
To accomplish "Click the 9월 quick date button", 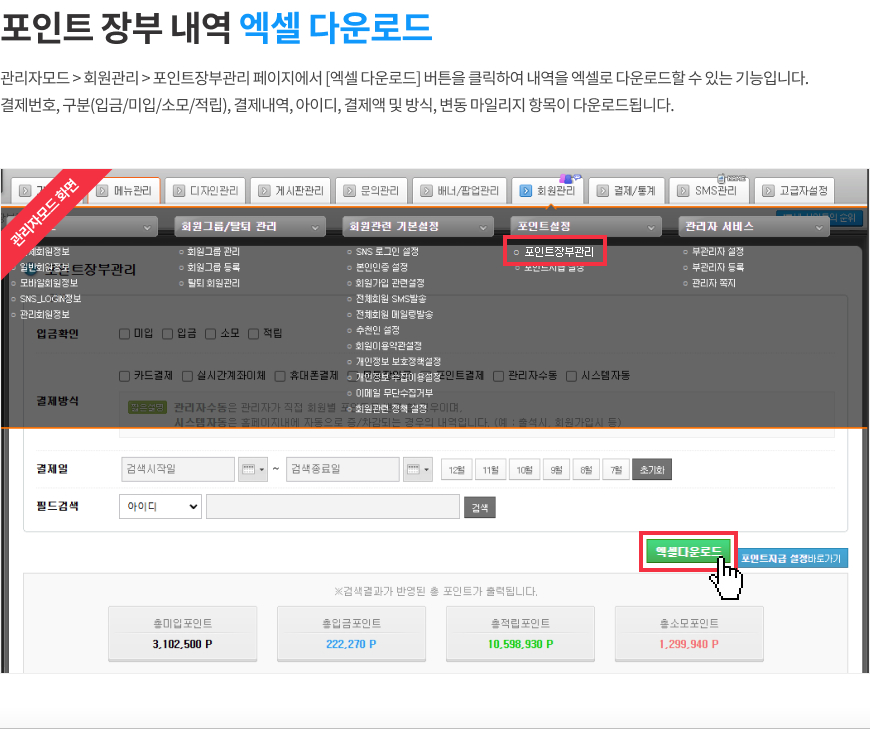I will tap(556, 470).
